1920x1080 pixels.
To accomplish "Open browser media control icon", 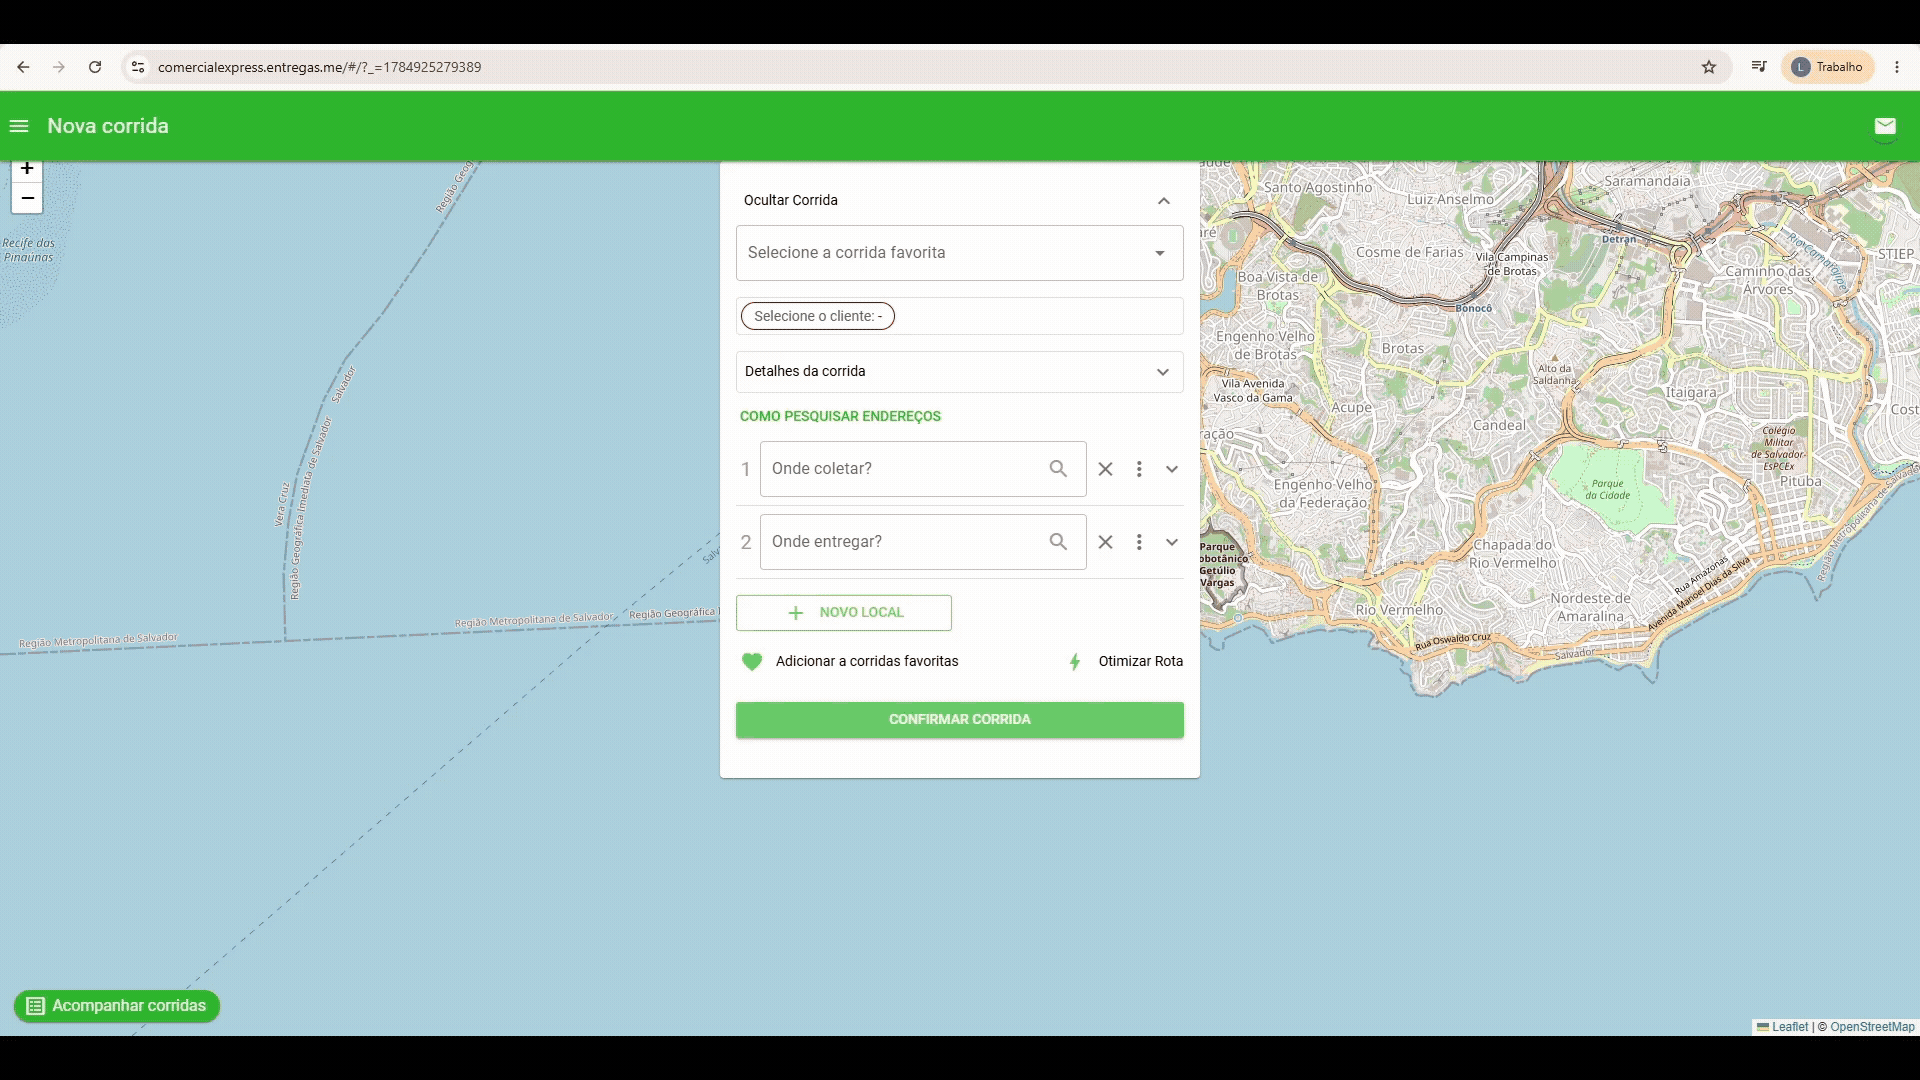I will [1759, 67].
